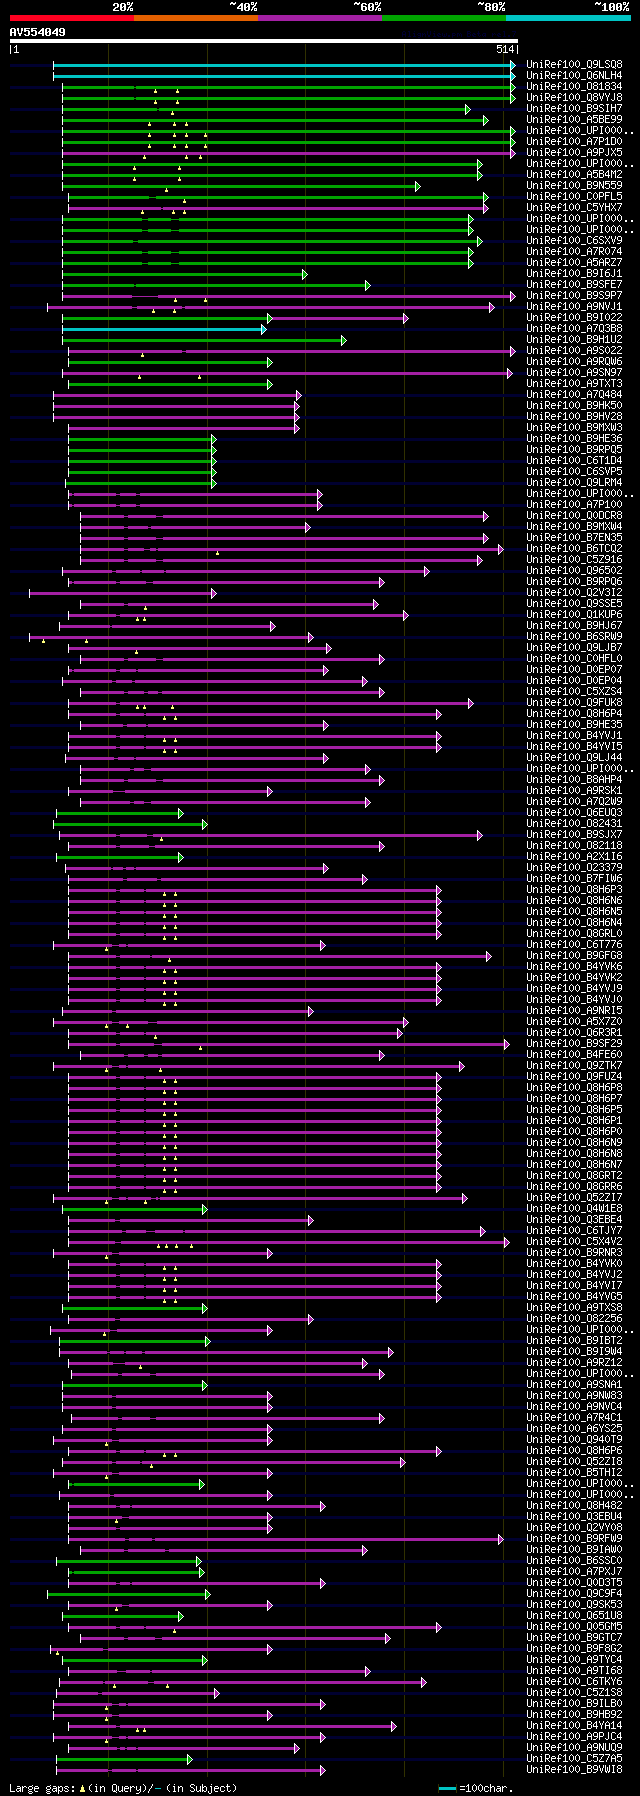Click the red 20% identity legend bar
The width and height of the screenshot is (640, 1796).
[x=71, y=18]
